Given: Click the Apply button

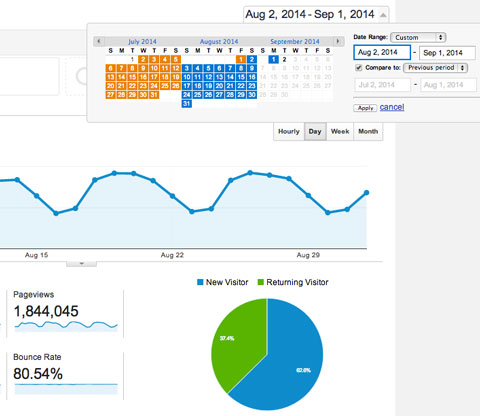Looking at the screenshot, I should pyautogui.click(x=365, y=108).
